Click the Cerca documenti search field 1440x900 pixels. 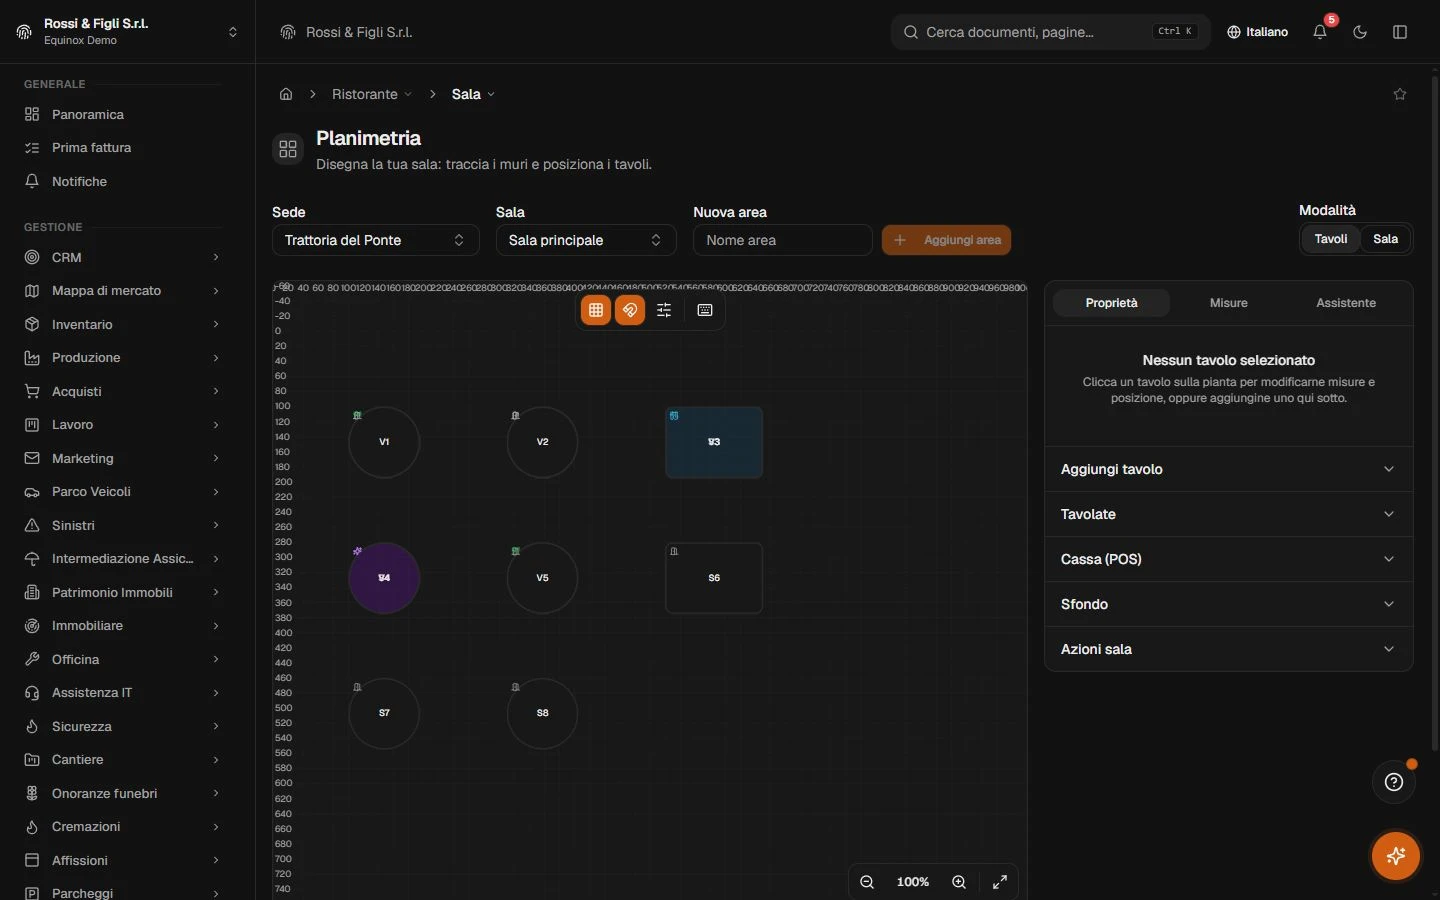(1051, 32)
